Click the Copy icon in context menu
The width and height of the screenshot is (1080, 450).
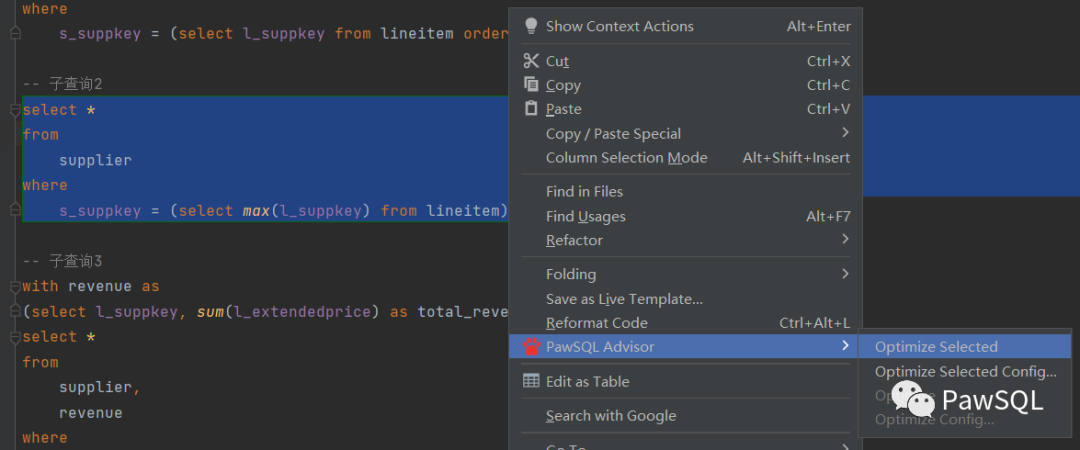click(531, 85)
